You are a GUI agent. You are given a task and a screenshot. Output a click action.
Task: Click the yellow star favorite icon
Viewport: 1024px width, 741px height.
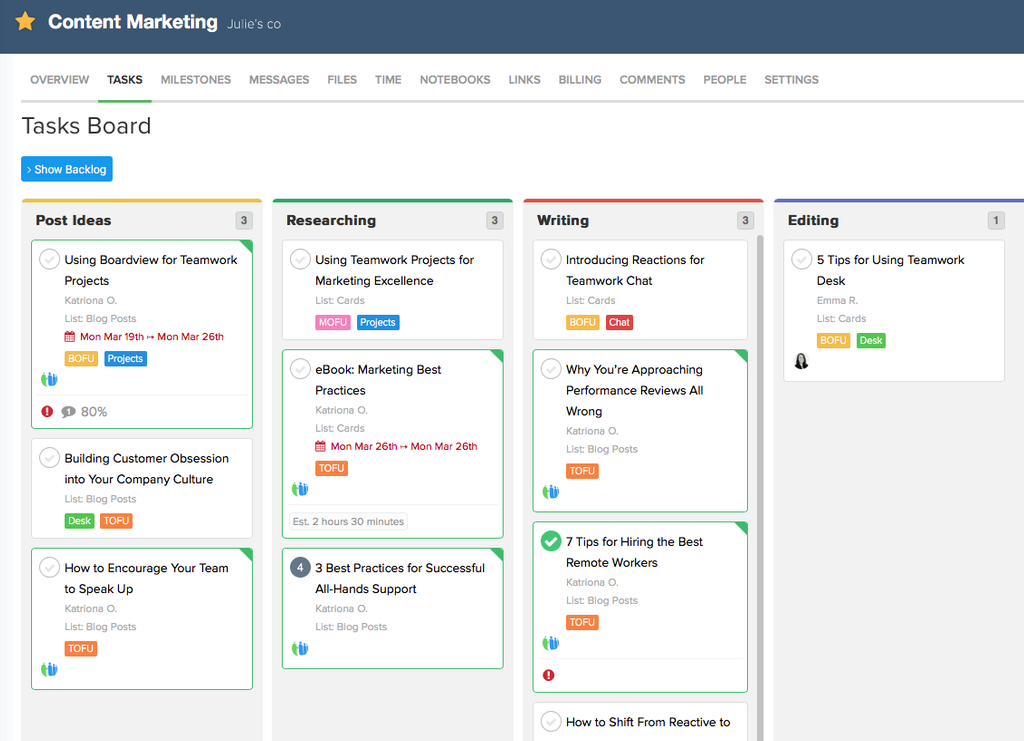[25, 22]
